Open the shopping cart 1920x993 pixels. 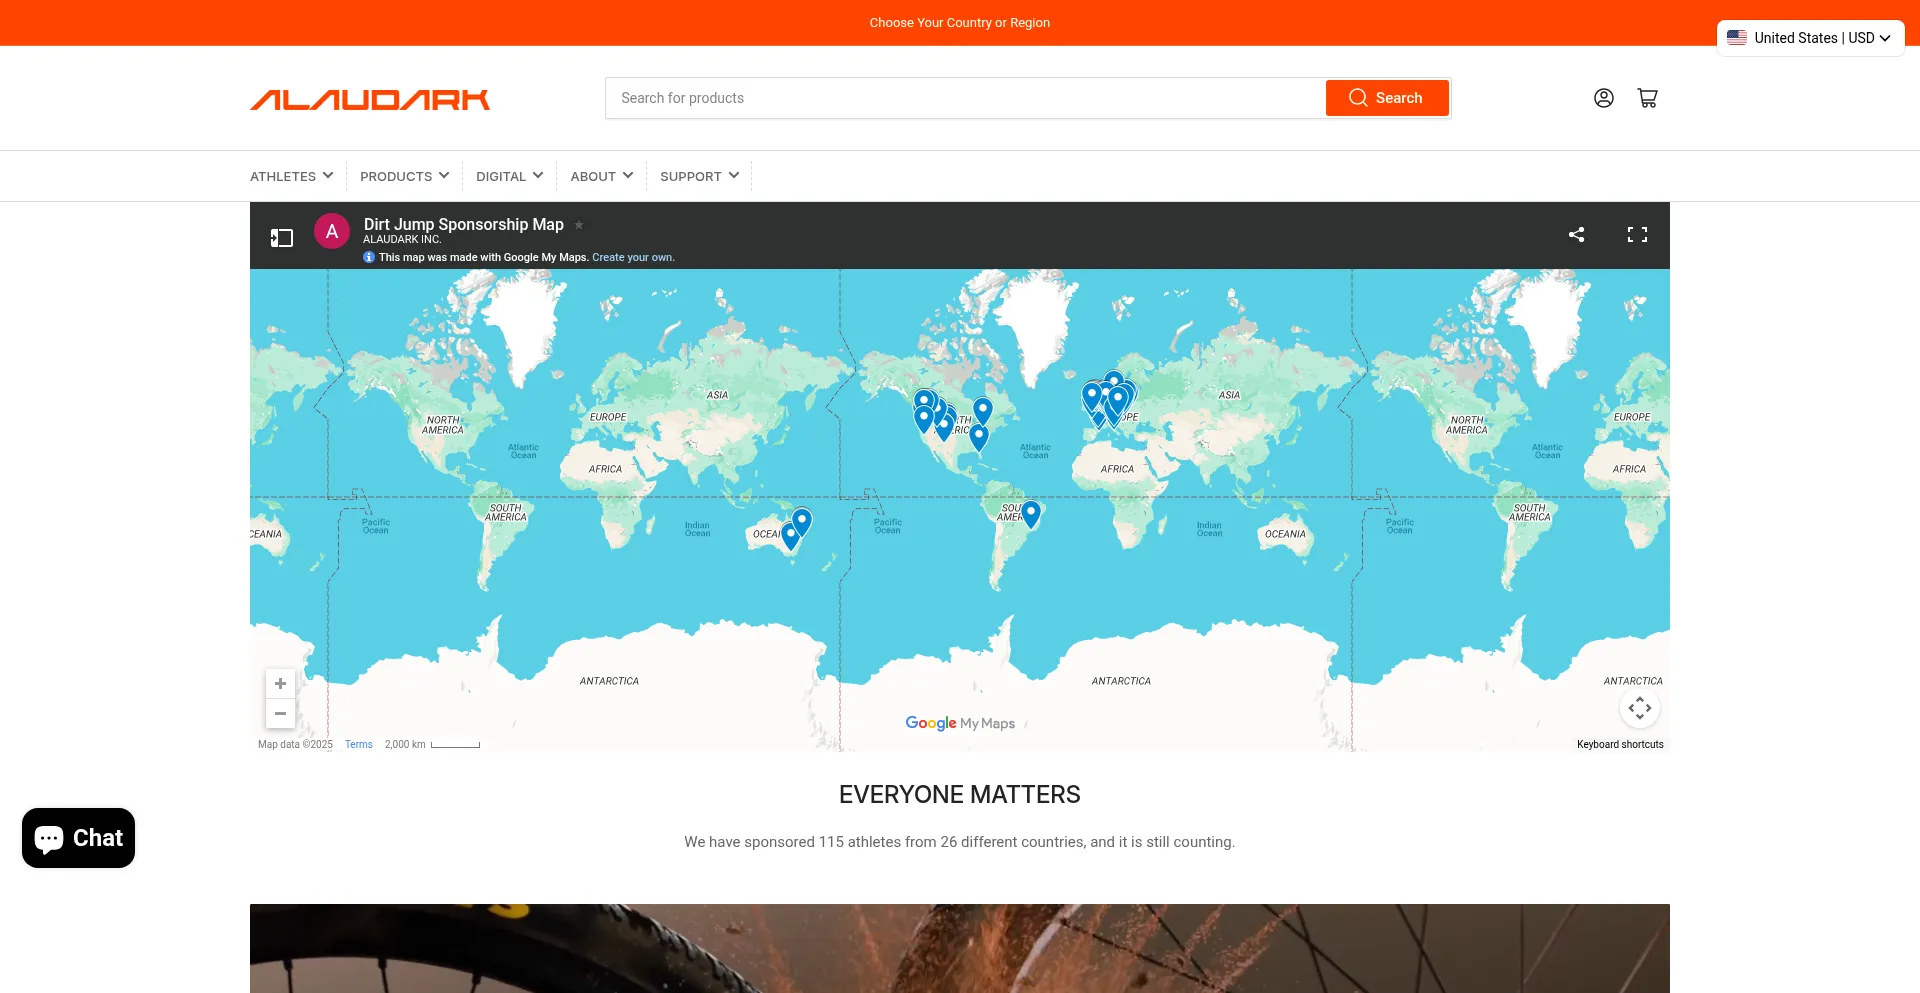click(1647, 98)
